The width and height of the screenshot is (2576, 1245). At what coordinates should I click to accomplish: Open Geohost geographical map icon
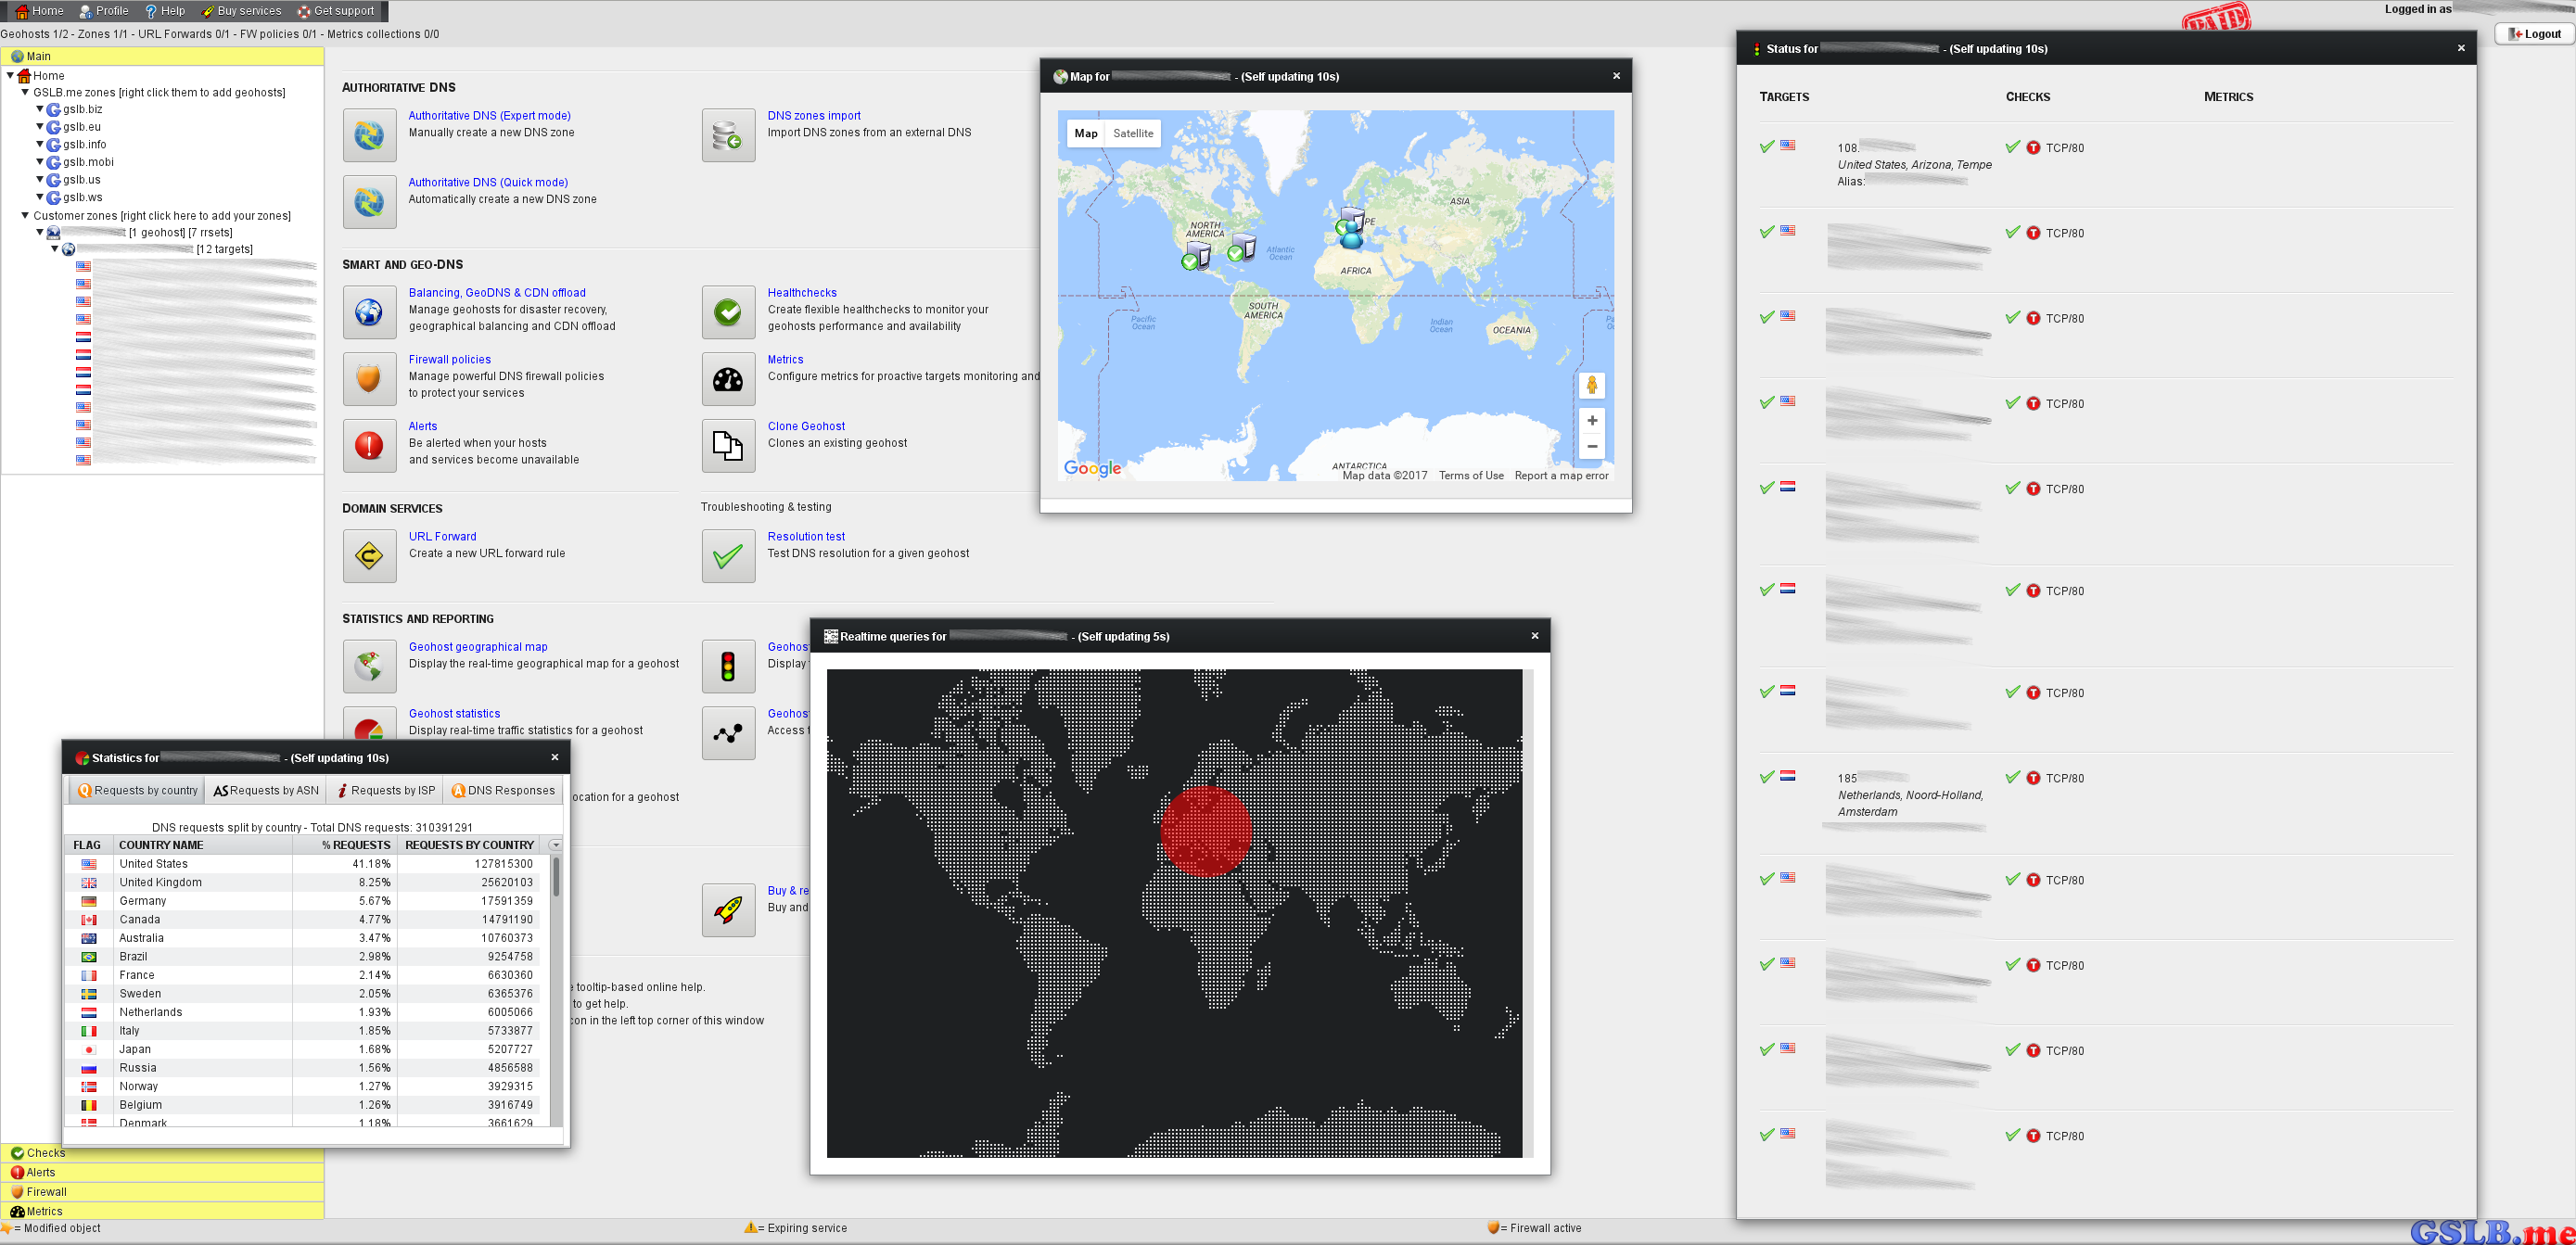369,666
